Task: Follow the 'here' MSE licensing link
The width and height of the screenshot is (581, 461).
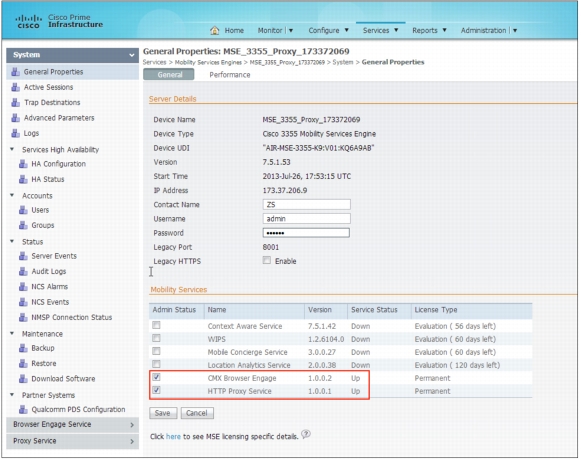Action: (173, 437)
